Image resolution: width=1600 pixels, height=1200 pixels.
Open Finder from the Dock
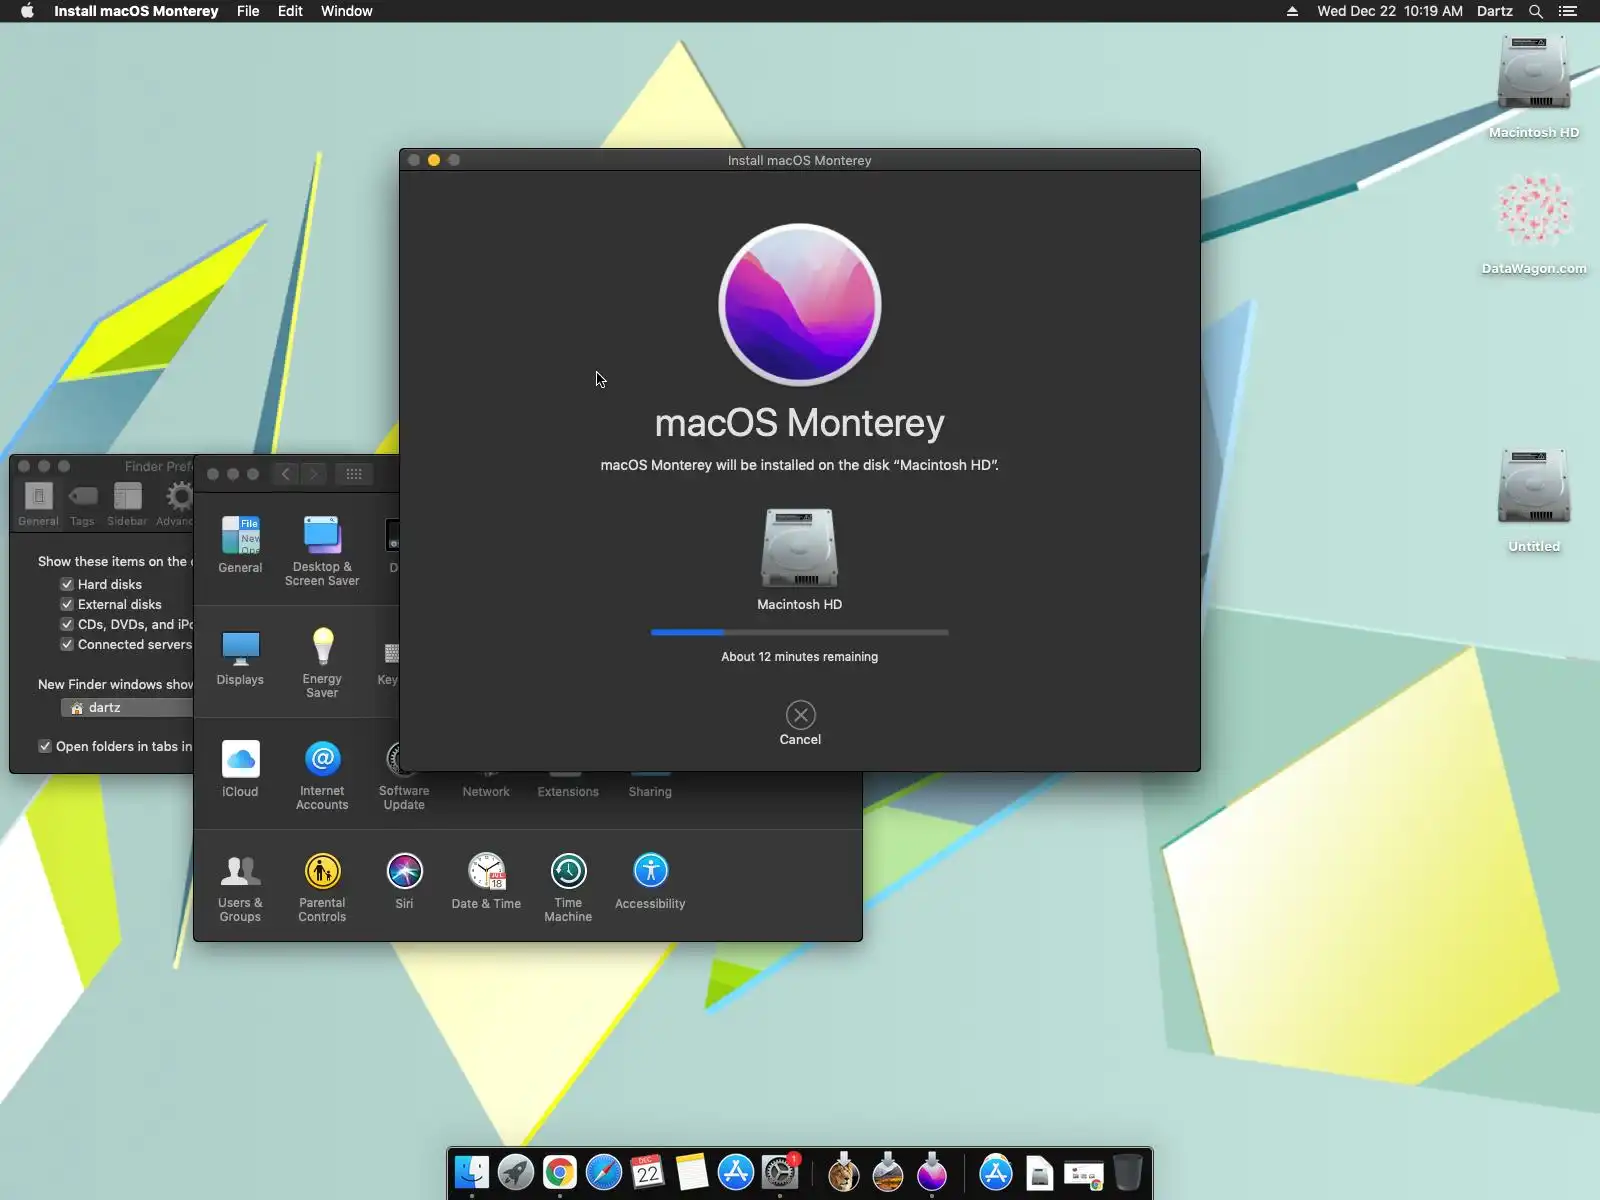472,1172
